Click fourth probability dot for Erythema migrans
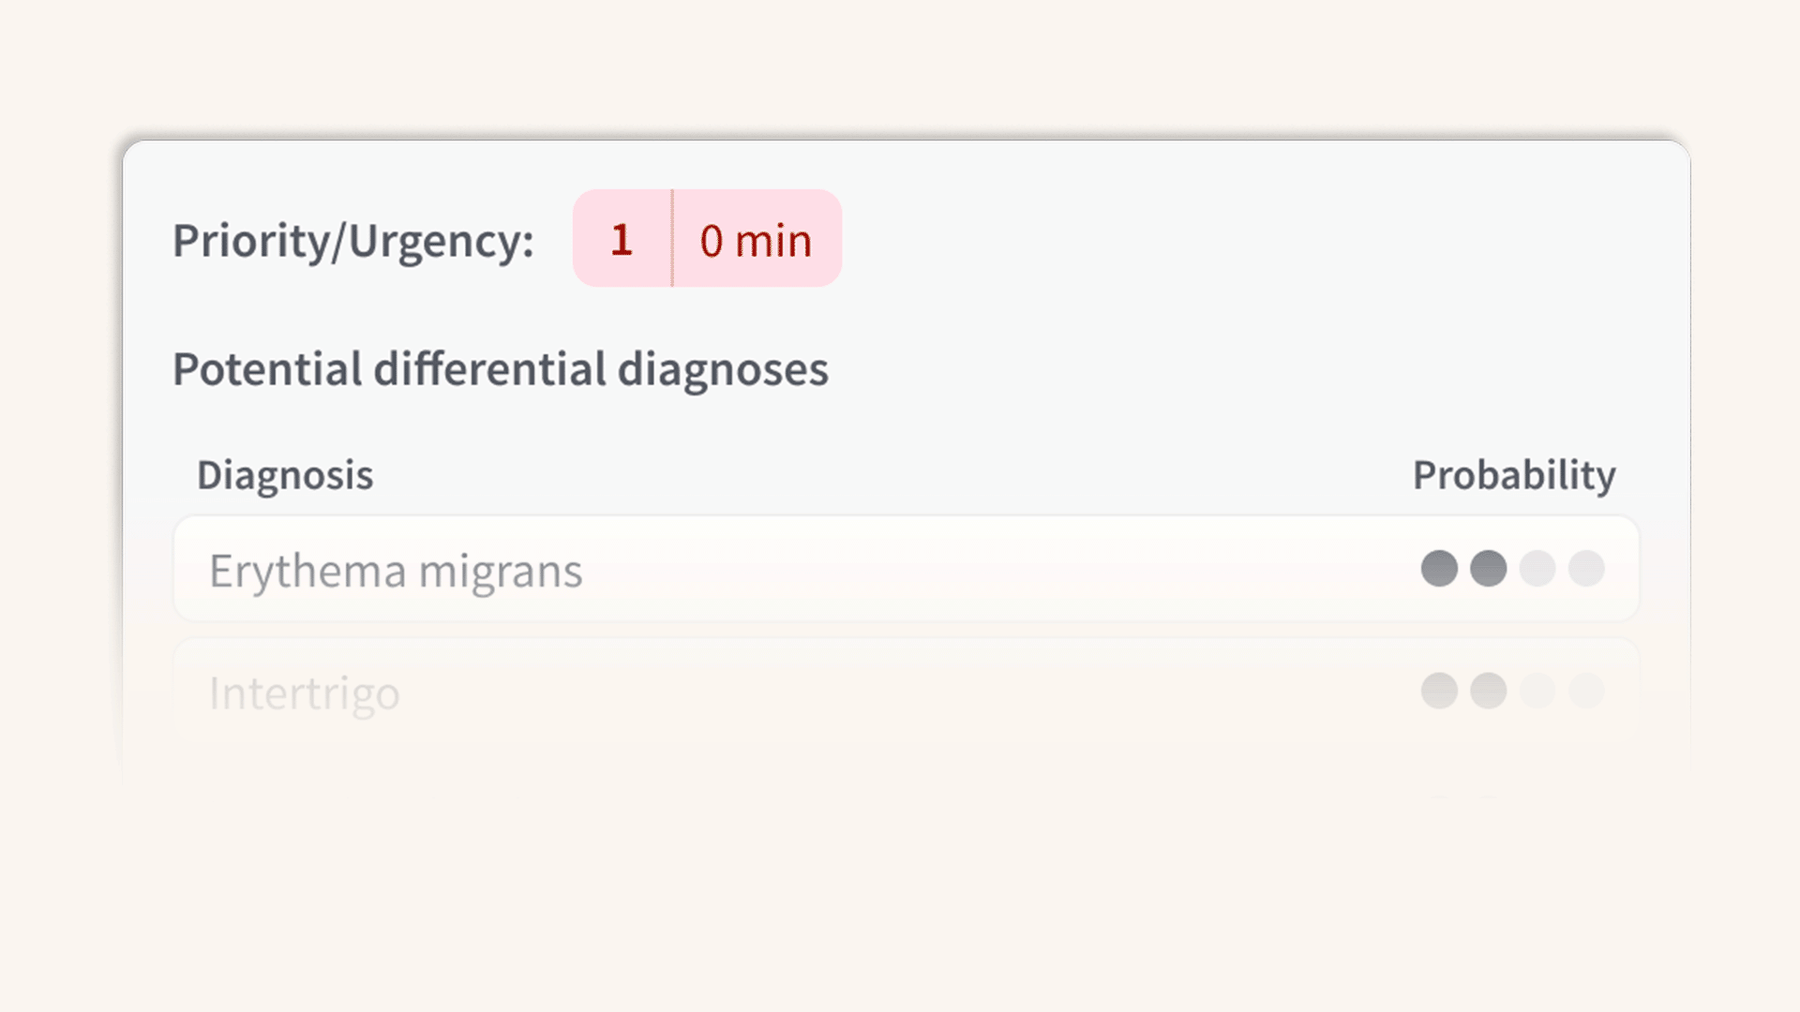This screenshot has width=1800, height=1012. pos(1586,568)
